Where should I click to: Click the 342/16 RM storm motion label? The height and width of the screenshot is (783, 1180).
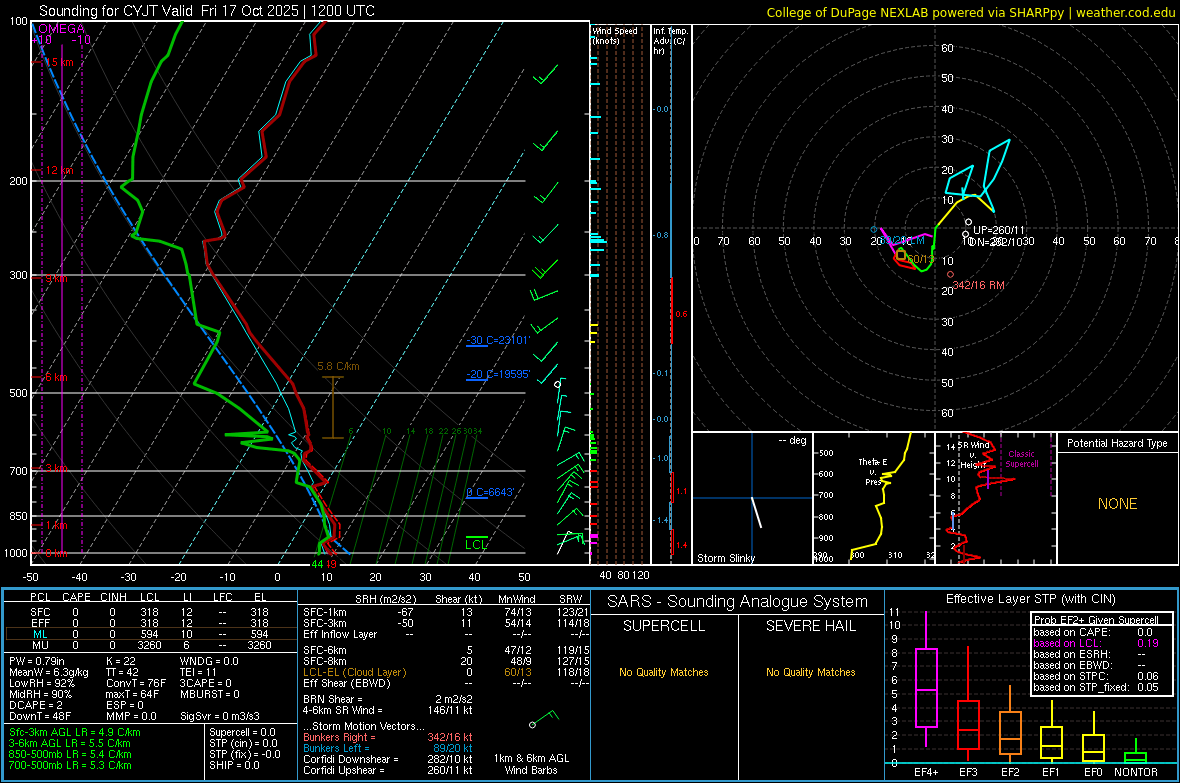point(978,285)
